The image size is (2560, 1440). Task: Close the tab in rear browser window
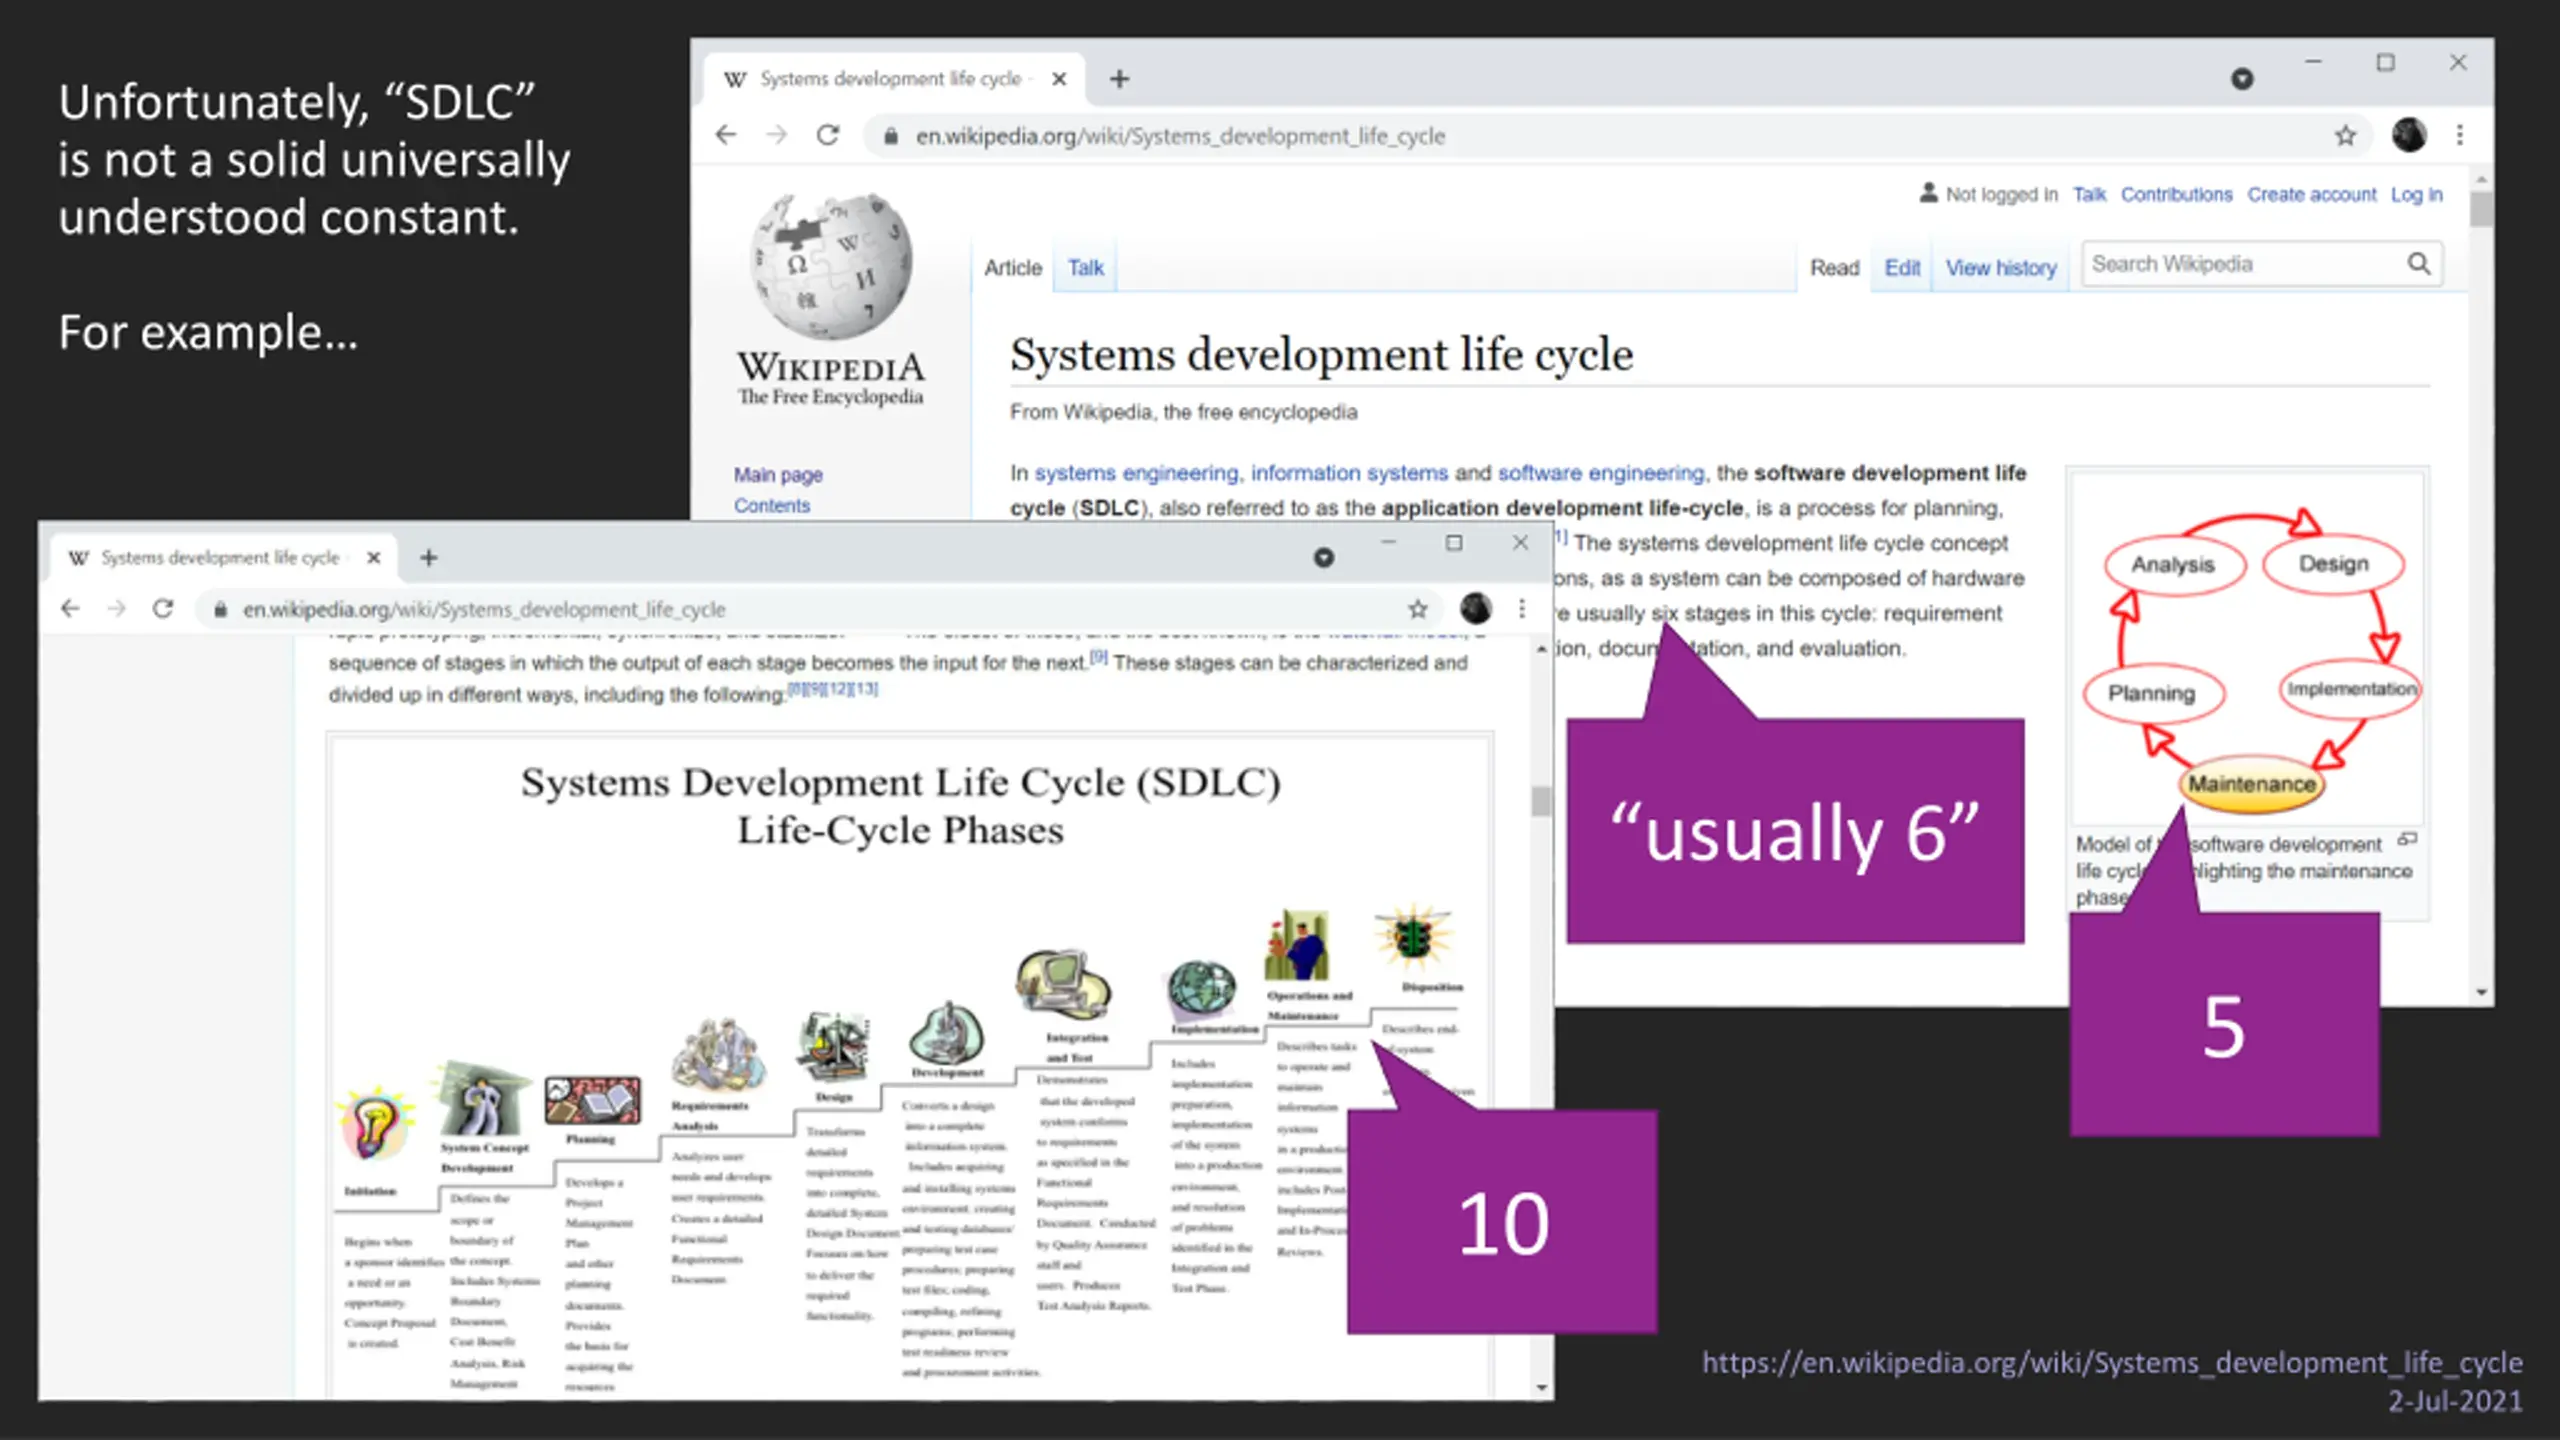[x=1059, y=78]
